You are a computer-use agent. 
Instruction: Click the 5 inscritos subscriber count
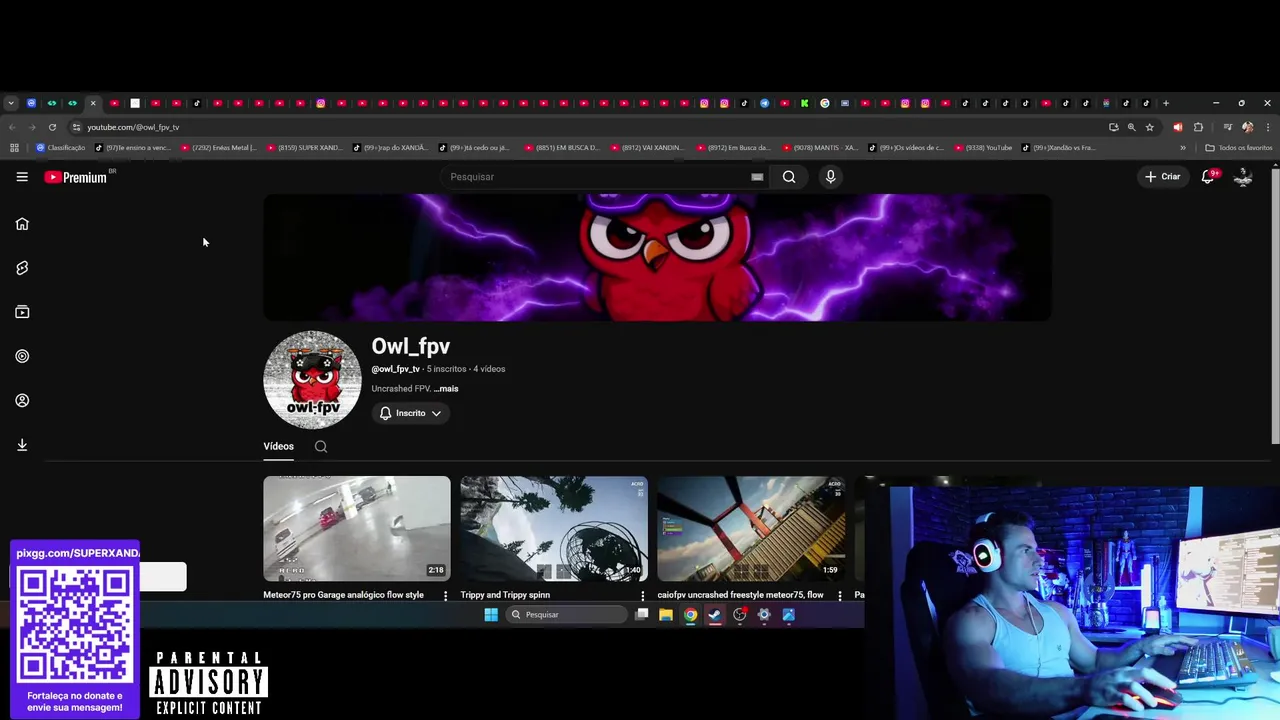[x=446, y=369]
